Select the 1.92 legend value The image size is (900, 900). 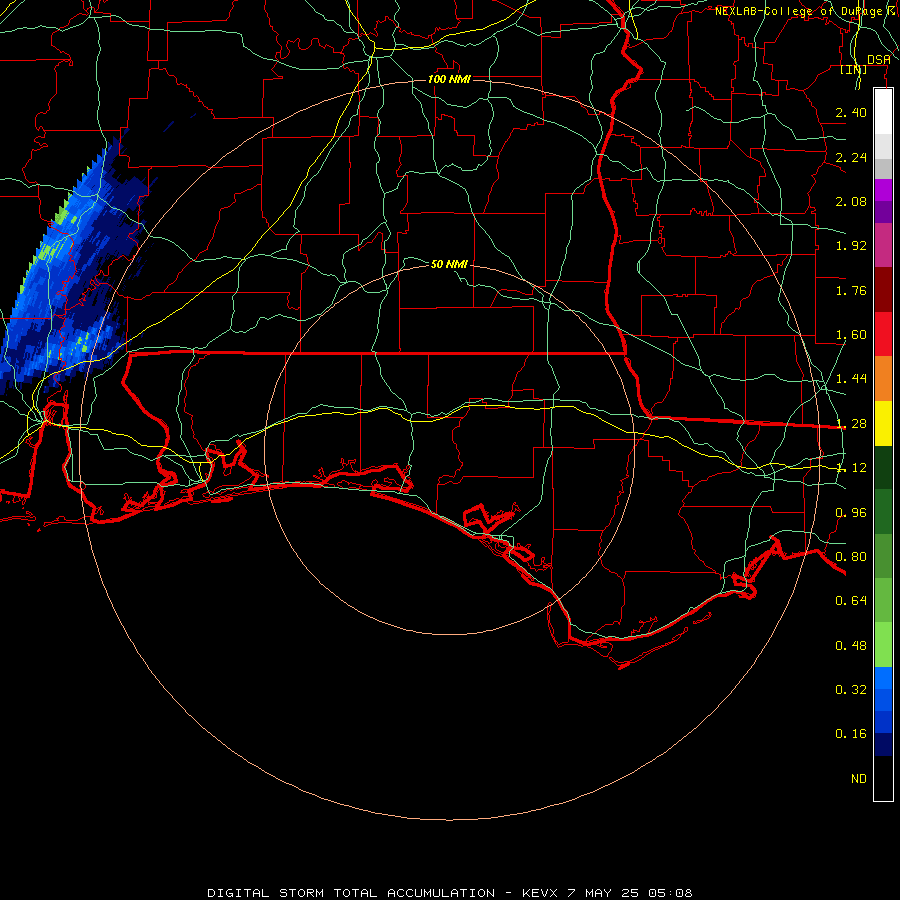click(x=851, y=246)
